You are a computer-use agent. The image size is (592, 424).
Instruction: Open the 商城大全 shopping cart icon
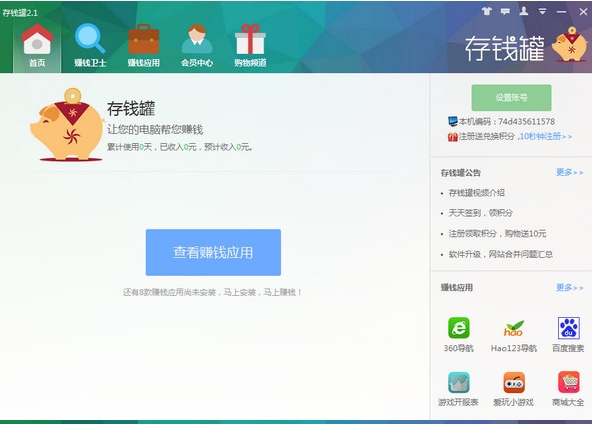pos(568,382)
